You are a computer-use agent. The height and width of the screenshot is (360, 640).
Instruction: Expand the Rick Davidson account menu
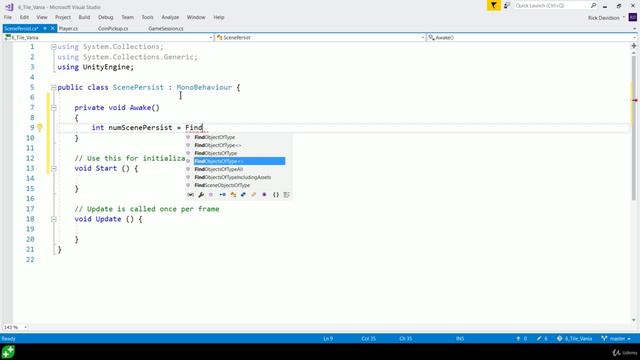[624, 18]
